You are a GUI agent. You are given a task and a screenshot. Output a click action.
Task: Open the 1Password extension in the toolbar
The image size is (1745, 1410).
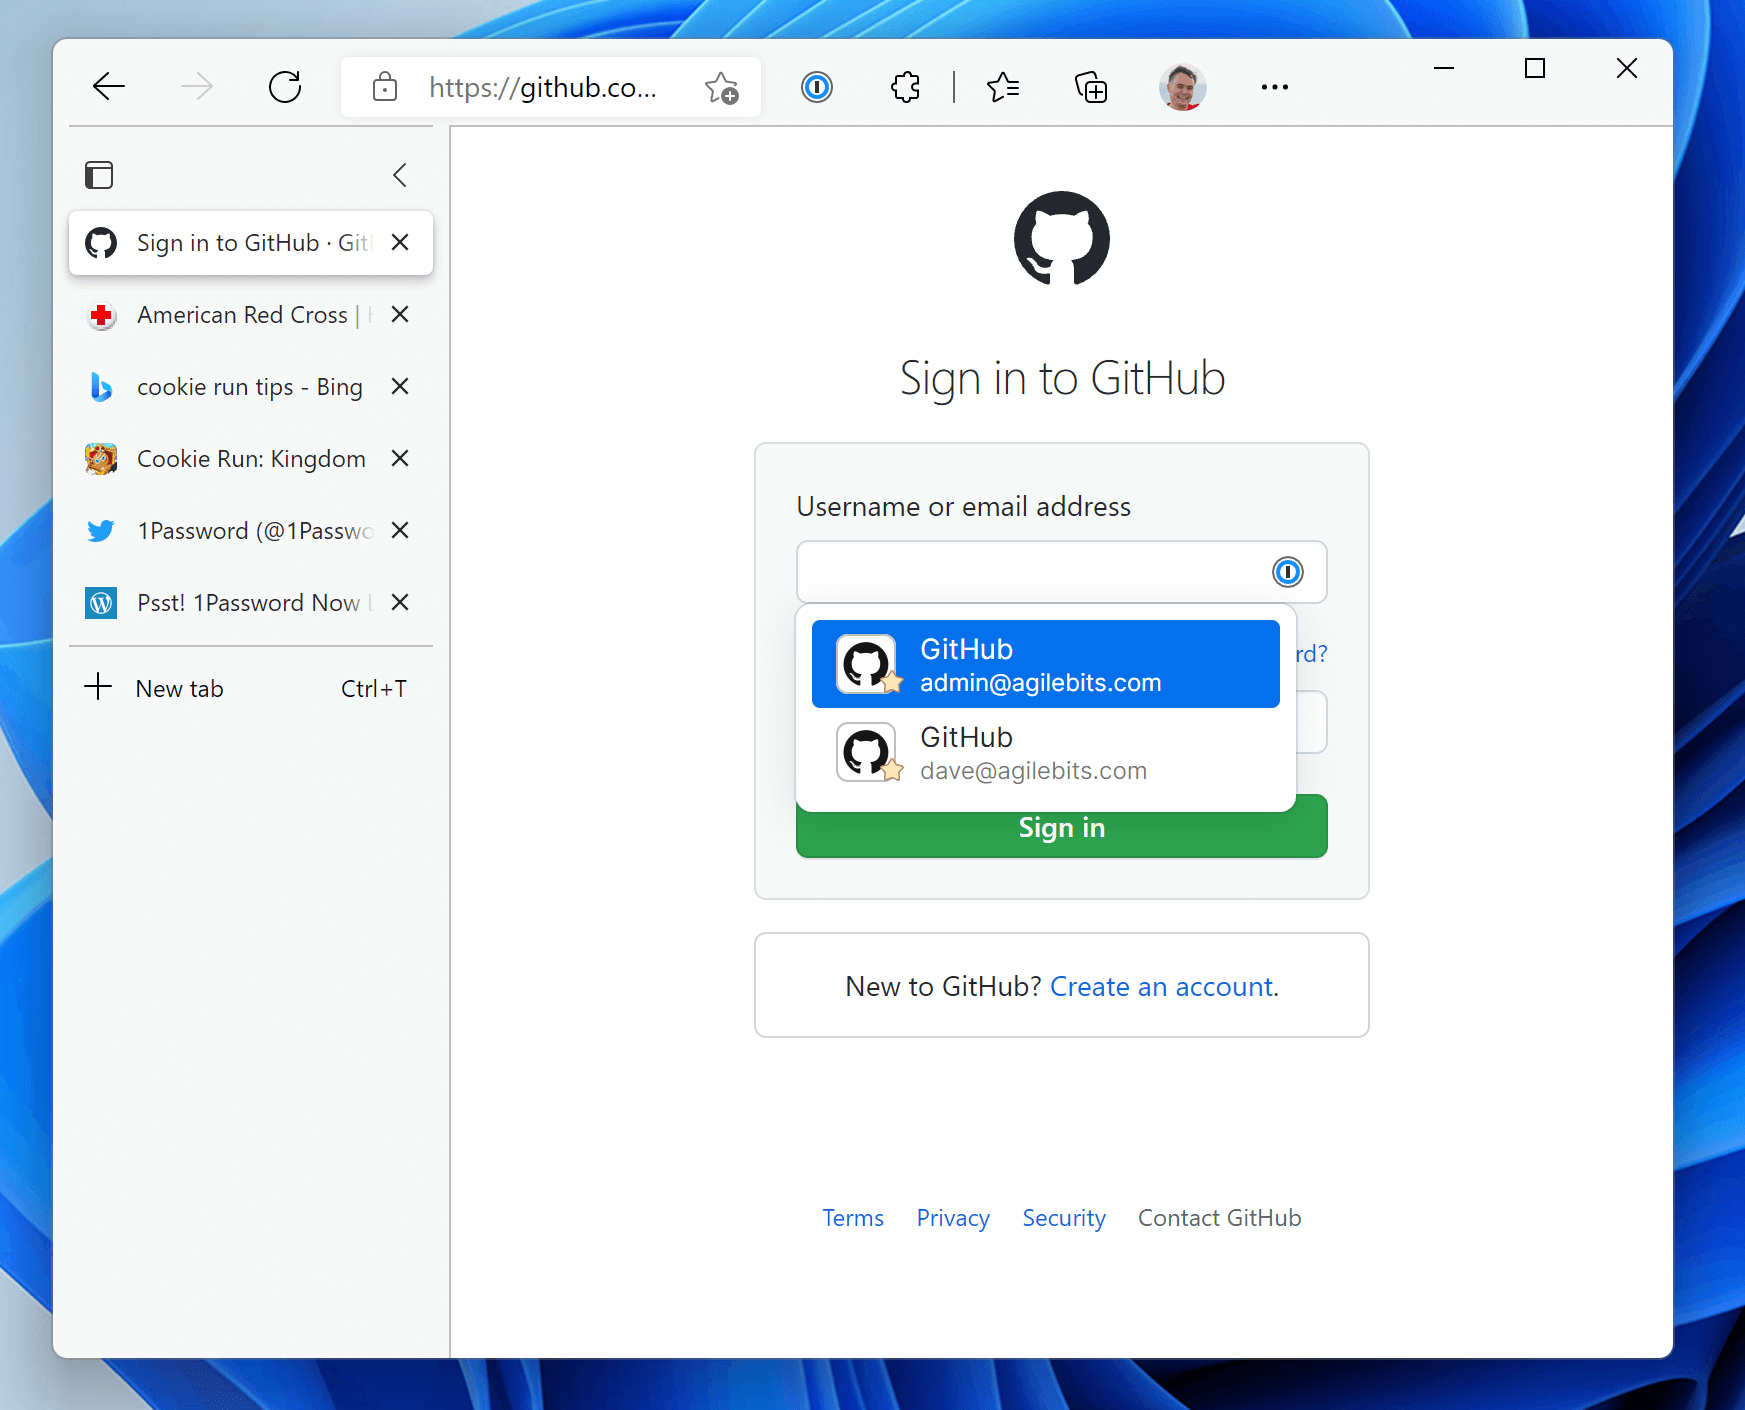click(x=817, y=87)
